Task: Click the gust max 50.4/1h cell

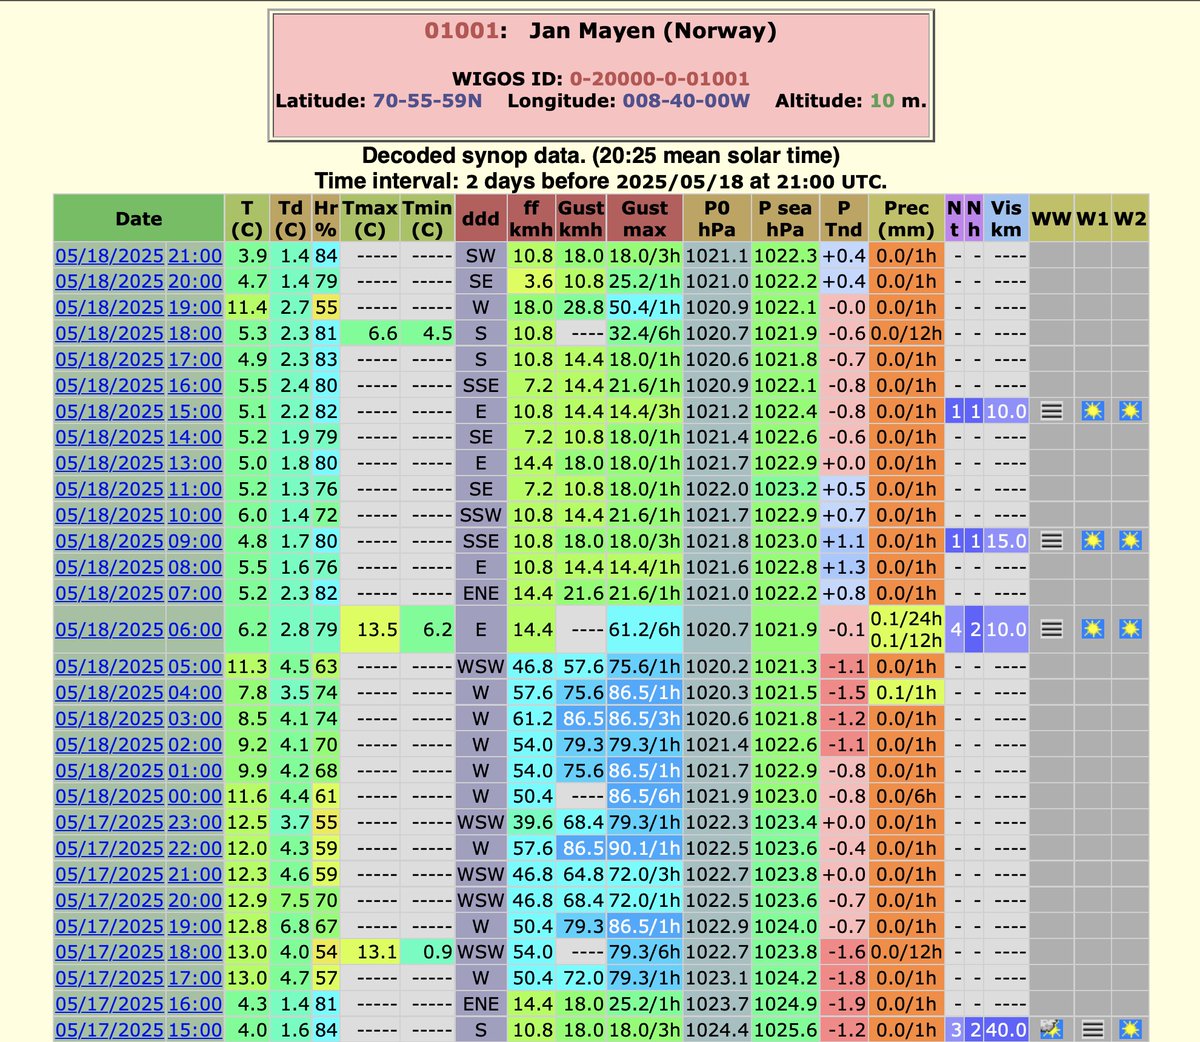Action: pyautogui.click(x=644, y=308)
